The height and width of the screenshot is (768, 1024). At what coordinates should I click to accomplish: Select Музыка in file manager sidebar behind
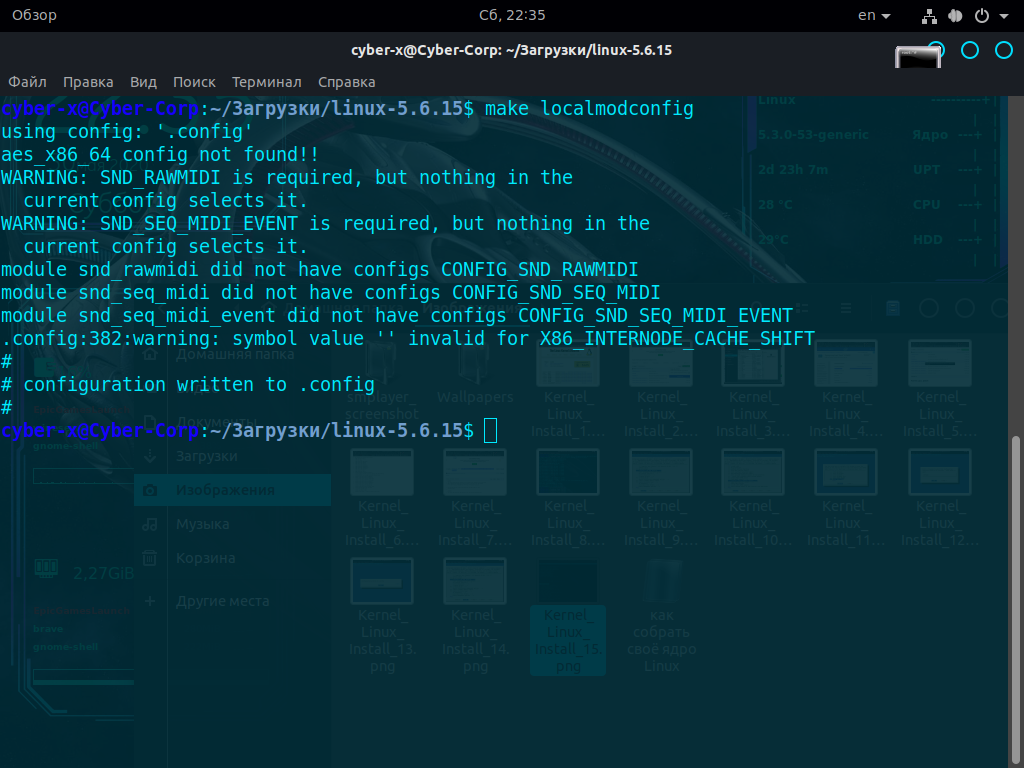(x=202, y=524)
